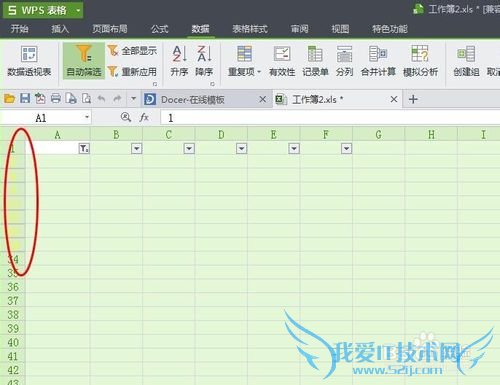
Task: Add a new document tab with plus
Action: (x=413, y=99)
